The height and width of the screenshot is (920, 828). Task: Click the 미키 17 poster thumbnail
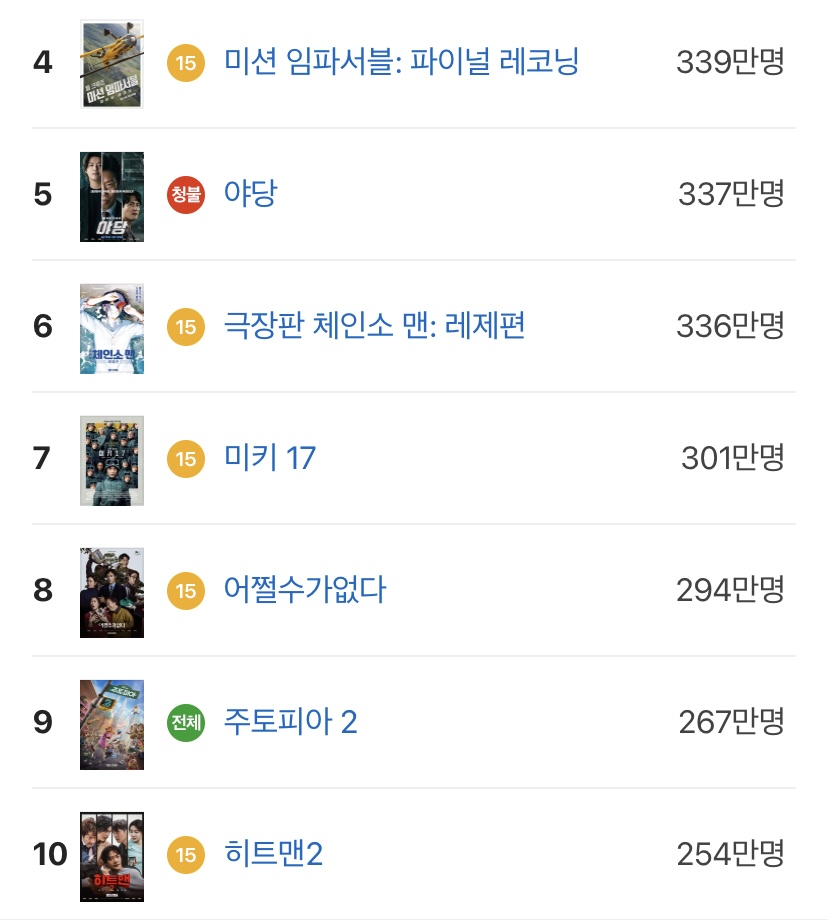click(112, 461)
